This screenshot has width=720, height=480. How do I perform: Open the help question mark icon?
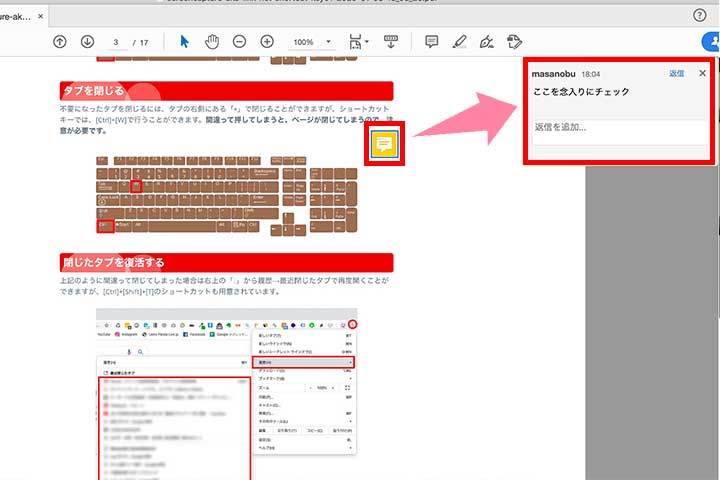click(700, 15)
